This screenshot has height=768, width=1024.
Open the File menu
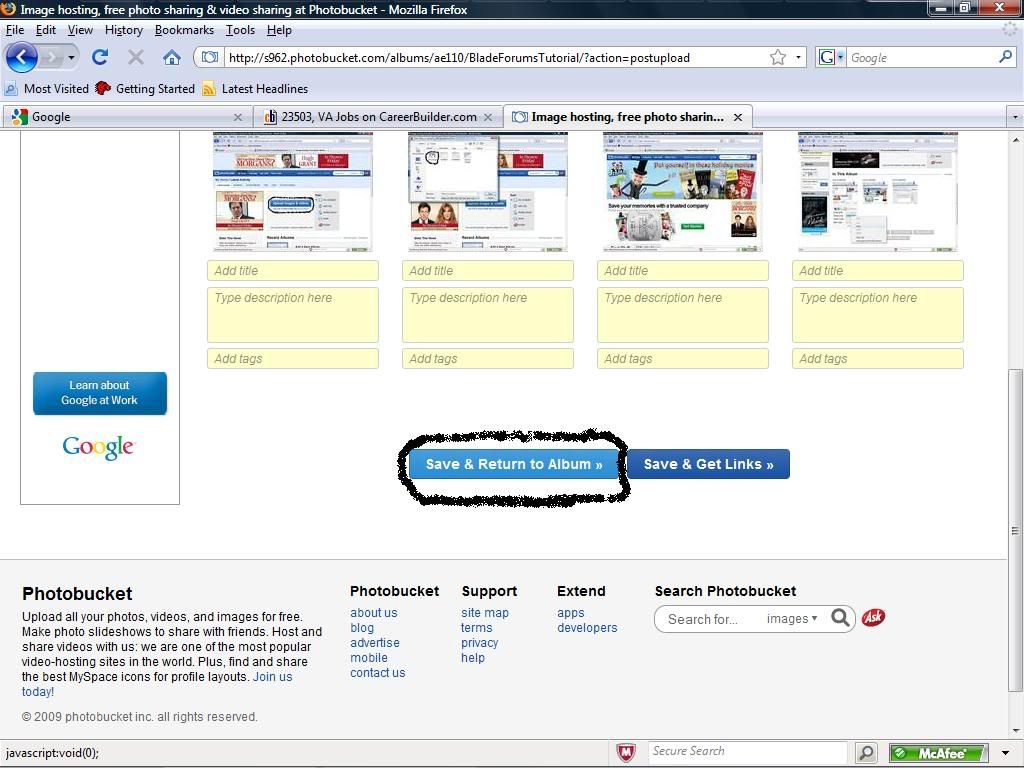tap(14, 30)
